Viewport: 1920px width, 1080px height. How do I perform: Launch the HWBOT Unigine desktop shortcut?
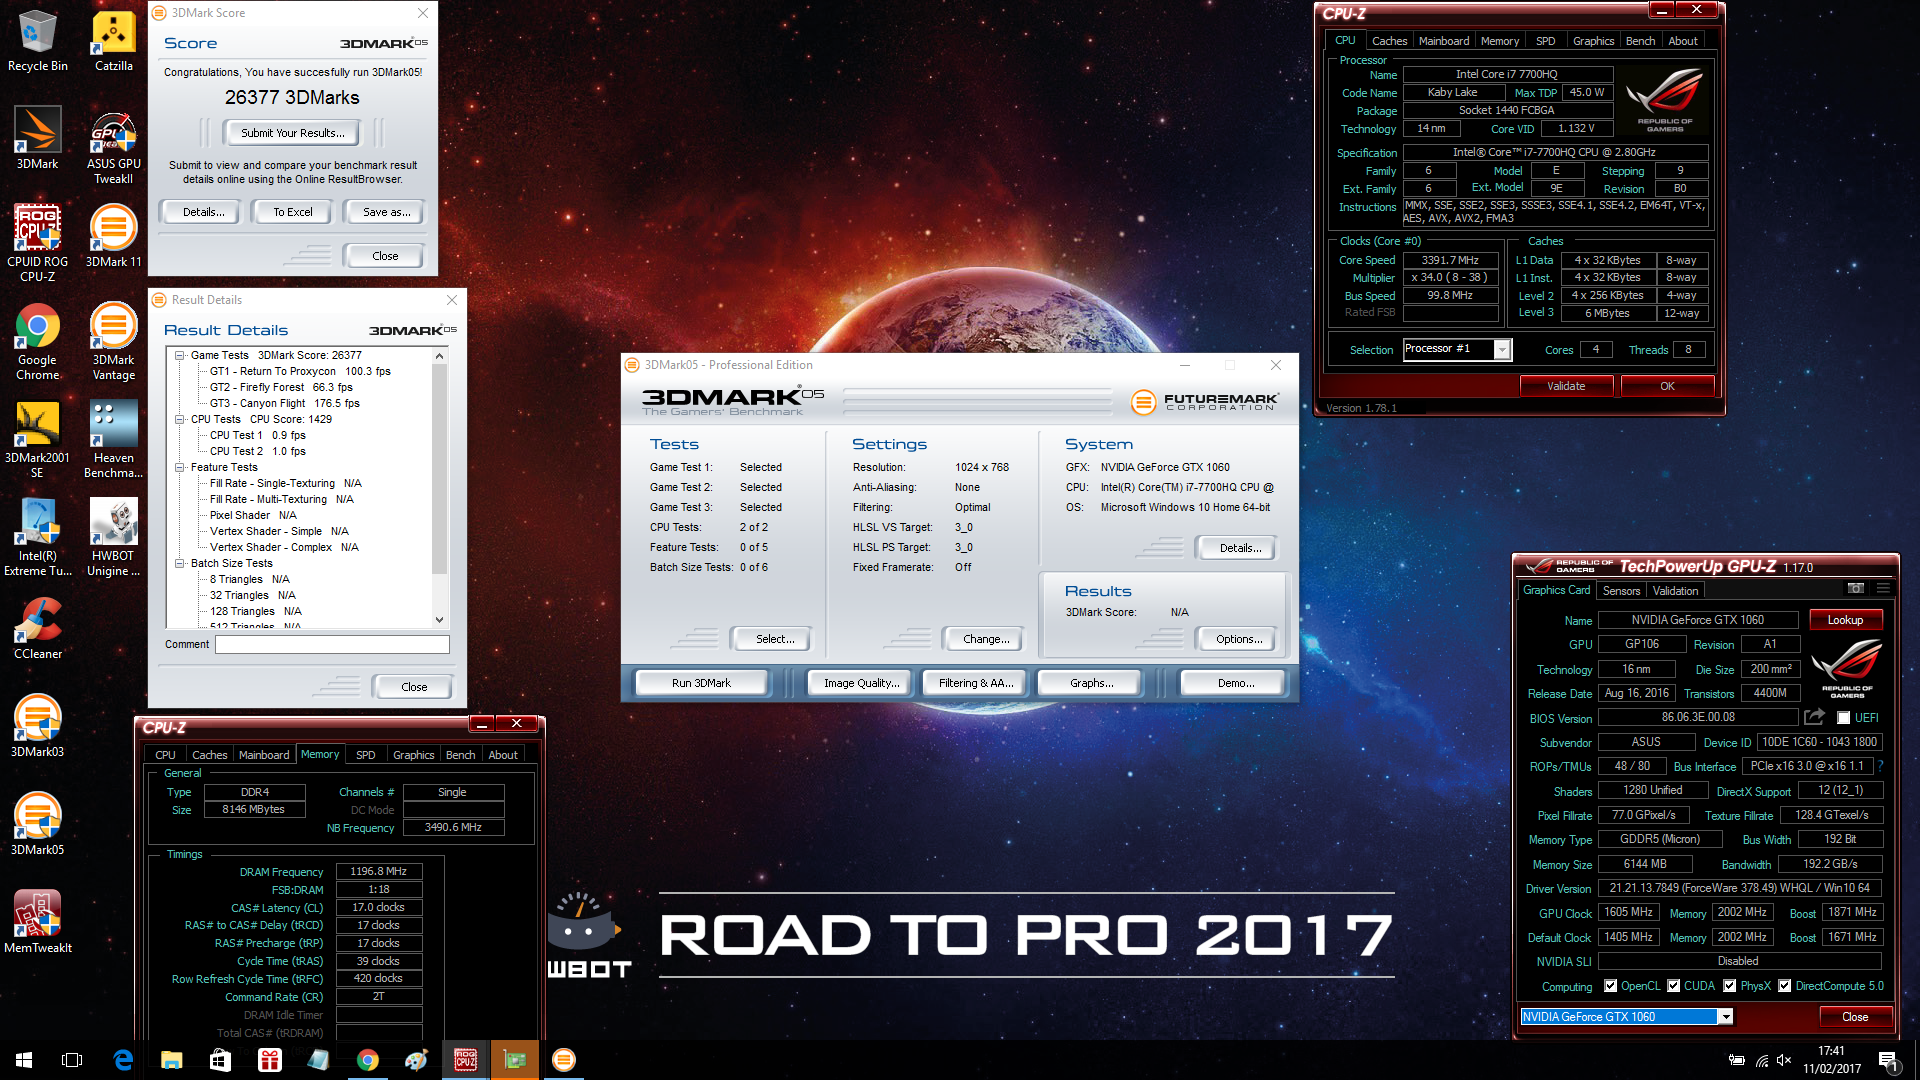pyautogui.click(x=114, y=537)
